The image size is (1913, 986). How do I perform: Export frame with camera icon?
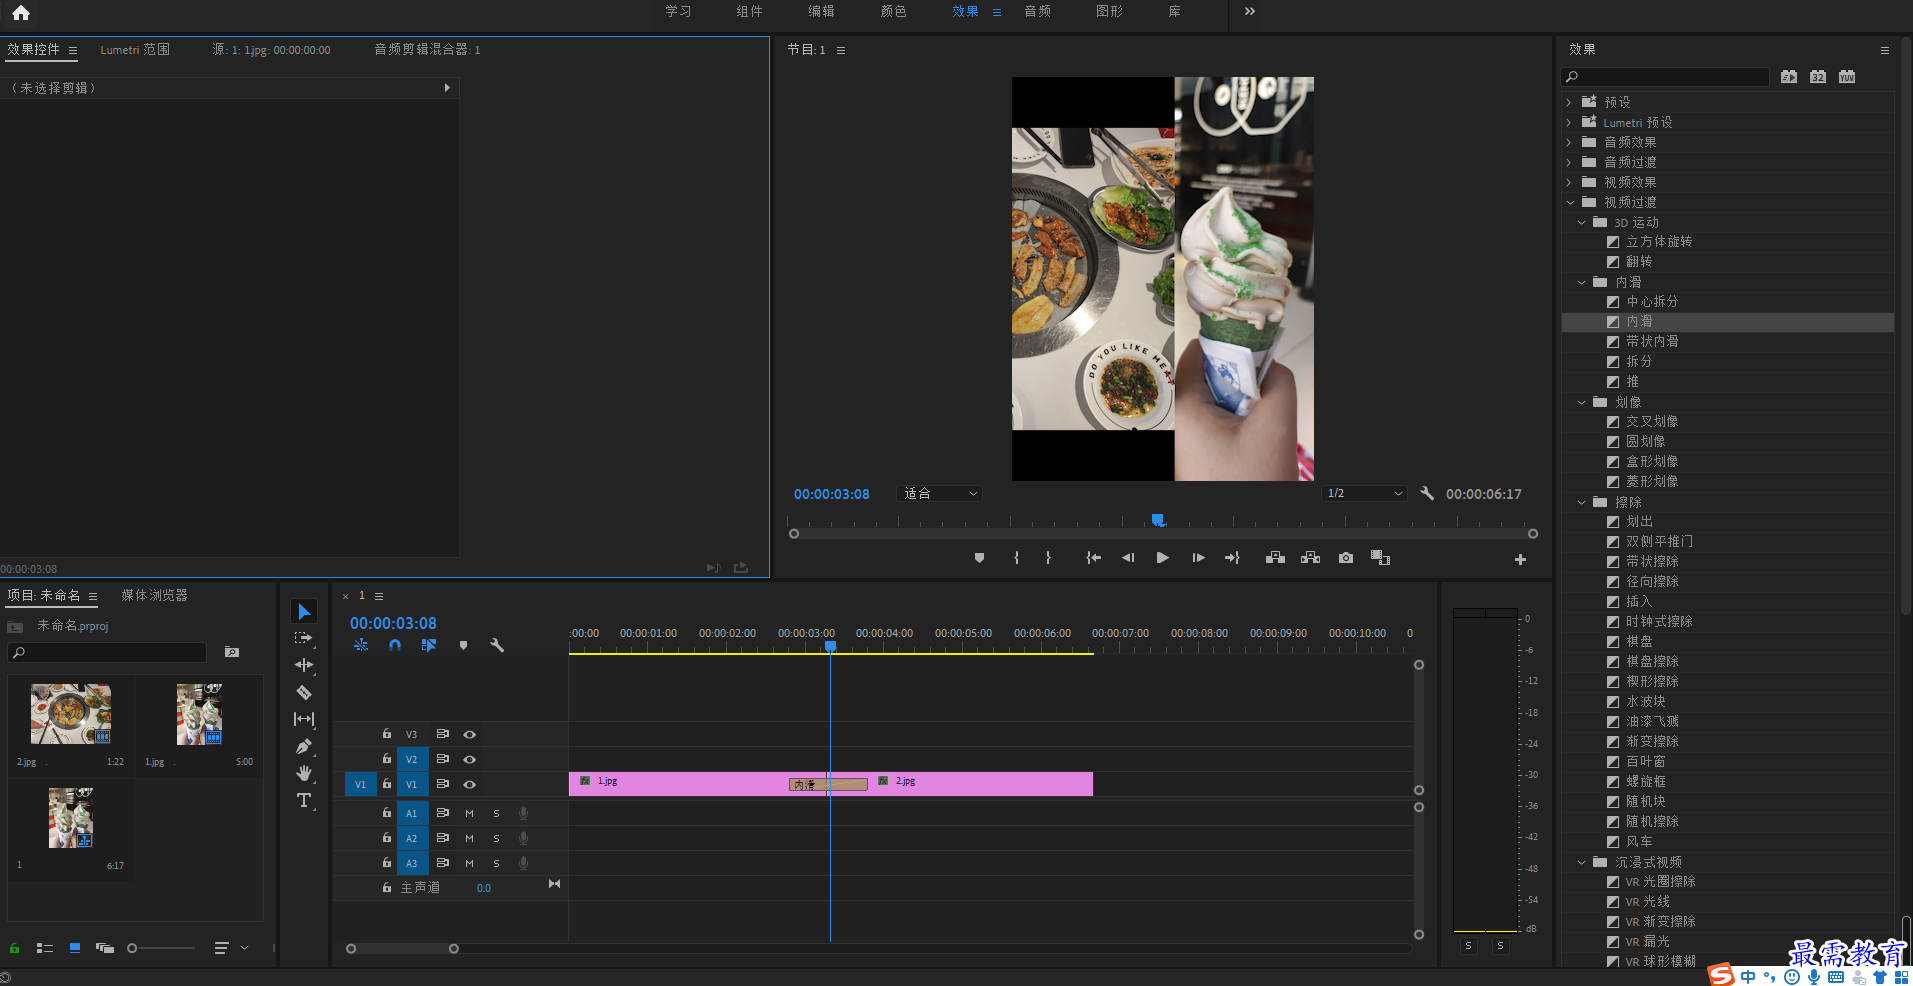pyautogui.click(x=1346, y=558)
